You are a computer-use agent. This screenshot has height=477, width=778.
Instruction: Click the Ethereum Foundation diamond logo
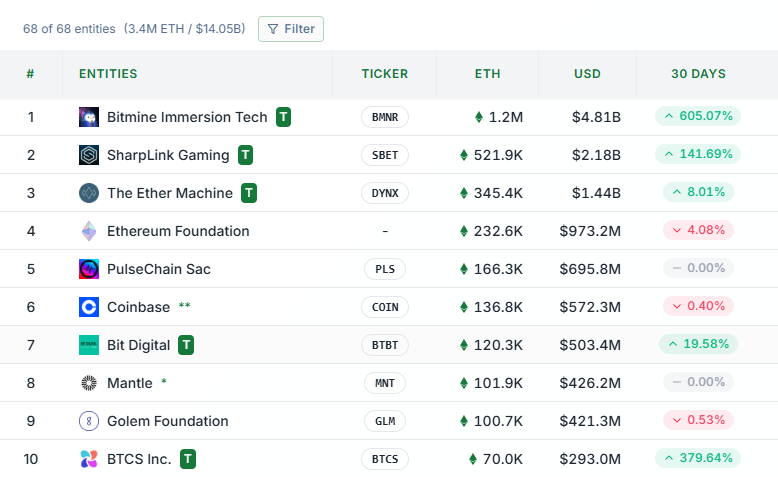(89, 231)
